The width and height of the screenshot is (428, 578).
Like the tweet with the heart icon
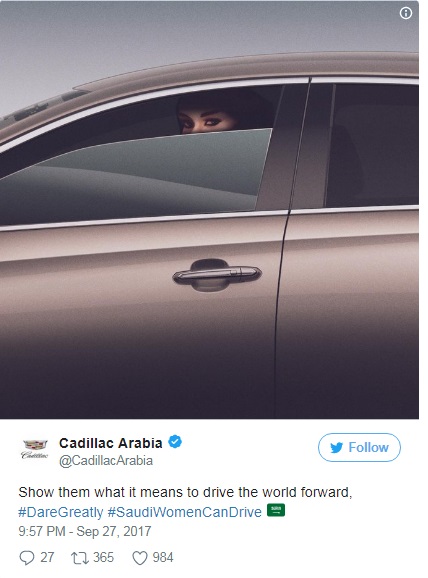[x=140, y=558]
